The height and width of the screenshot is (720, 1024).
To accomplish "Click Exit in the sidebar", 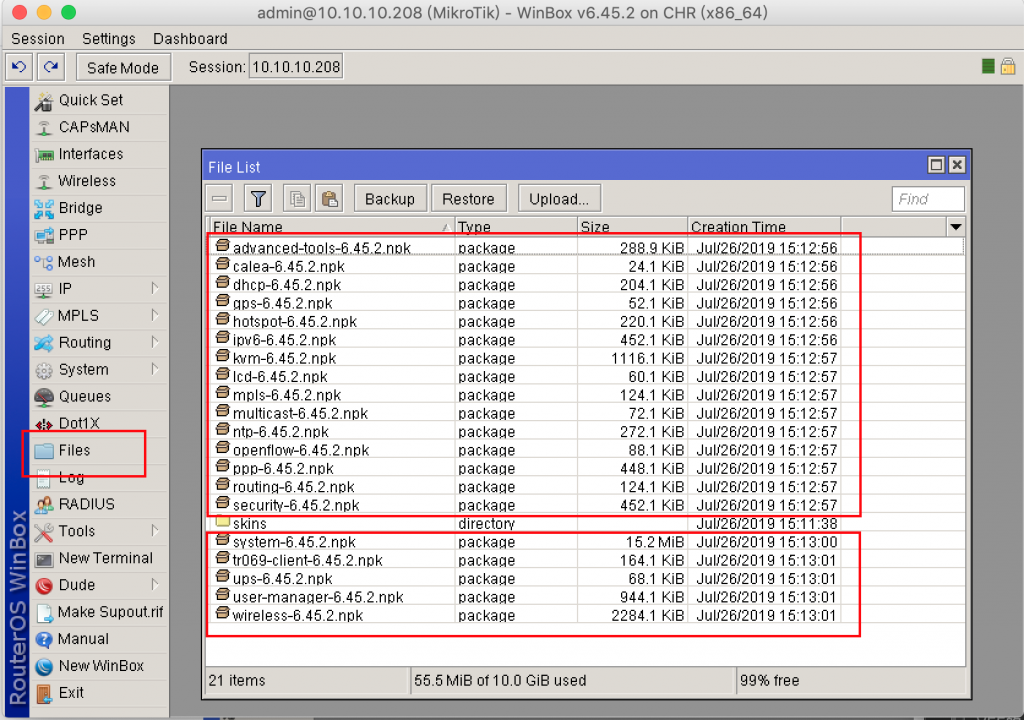I will [x=99, y=693].
